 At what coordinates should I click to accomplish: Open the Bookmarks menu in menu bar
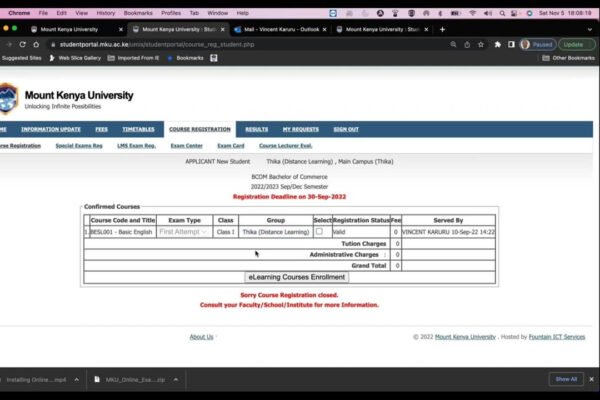(138, 13)
